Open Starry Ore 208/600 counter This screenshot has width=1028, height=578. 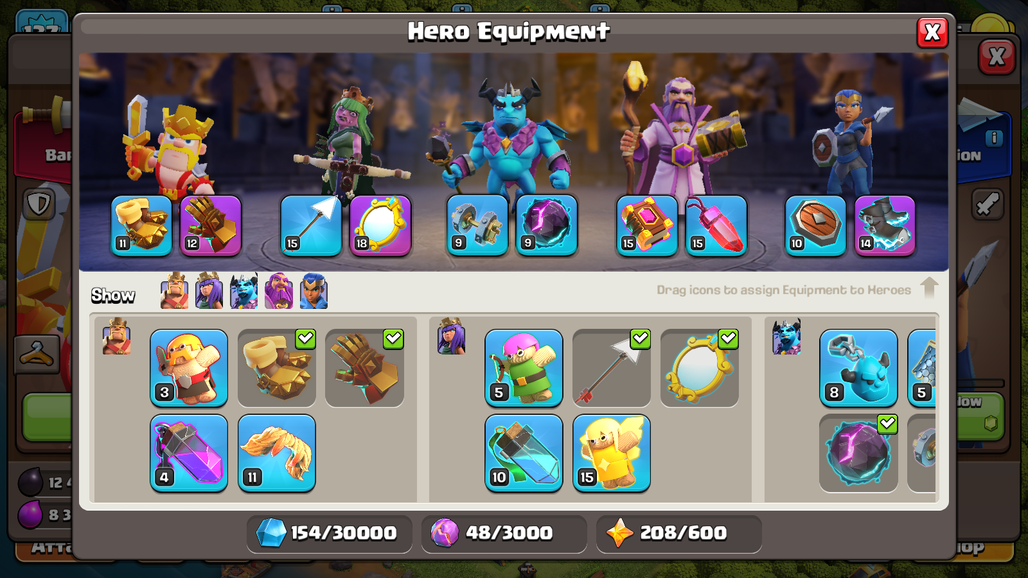(679, 533)
